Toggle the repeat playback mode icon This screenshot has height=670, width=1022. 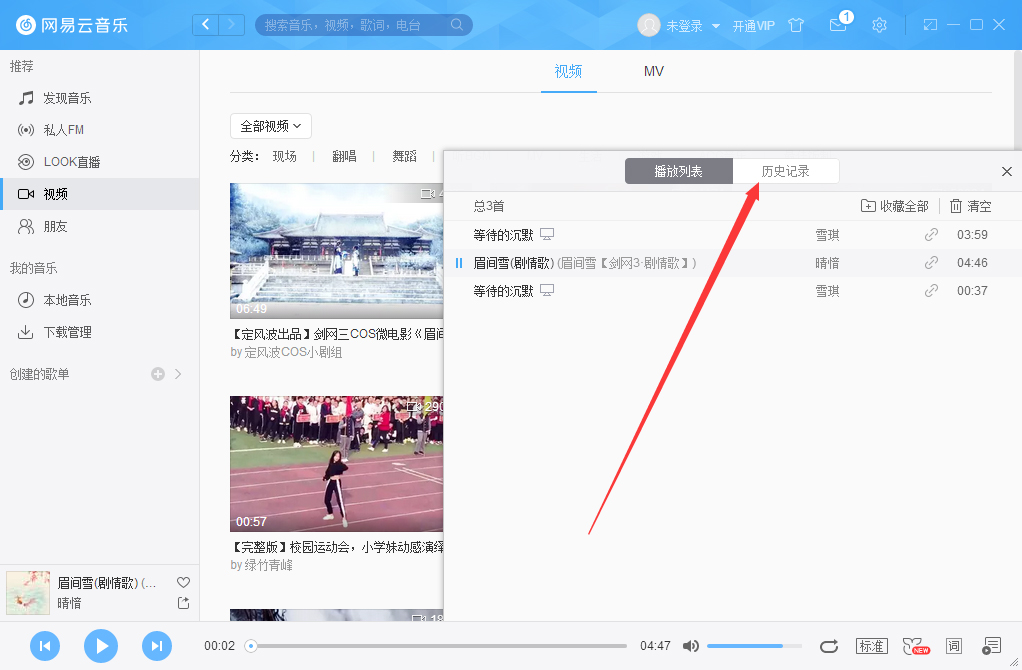point(829,646)
